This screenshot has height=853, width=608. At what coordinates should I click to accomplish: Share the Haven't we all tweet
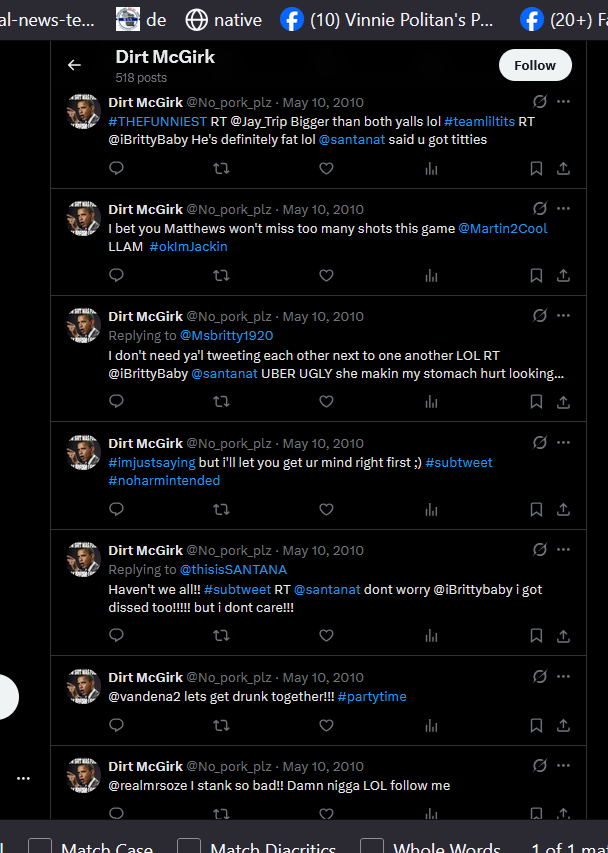(563, 636)
